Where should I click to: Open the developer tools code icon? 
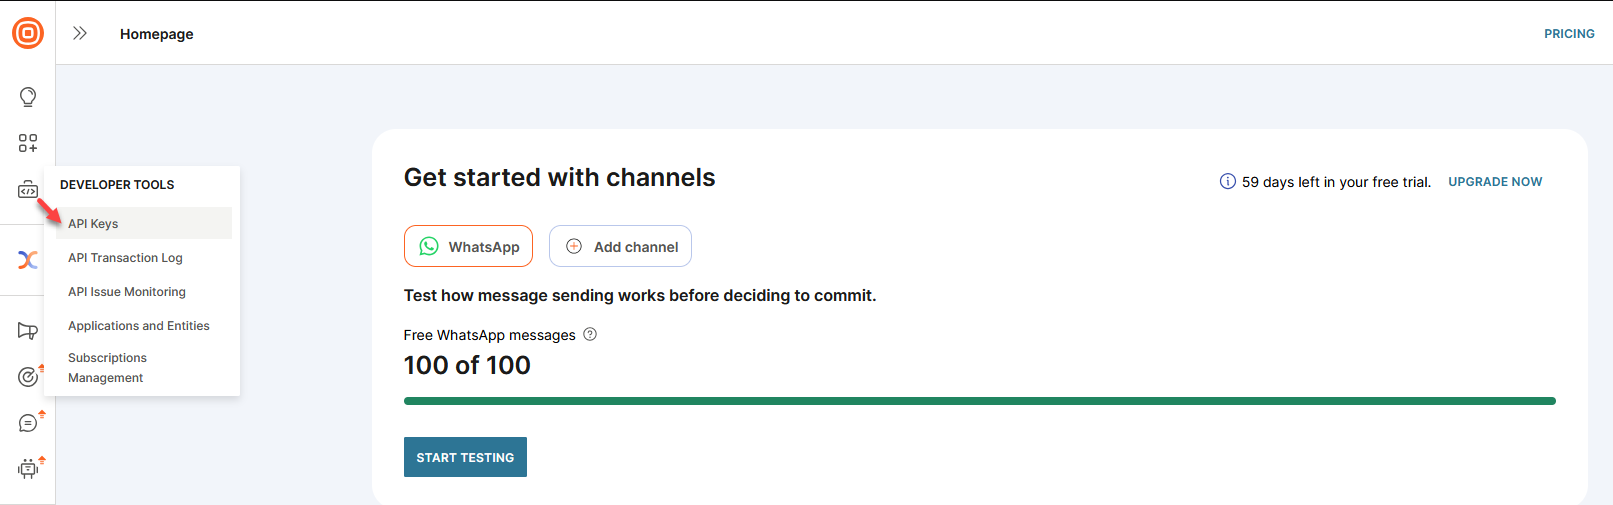[x=28, y=190]
